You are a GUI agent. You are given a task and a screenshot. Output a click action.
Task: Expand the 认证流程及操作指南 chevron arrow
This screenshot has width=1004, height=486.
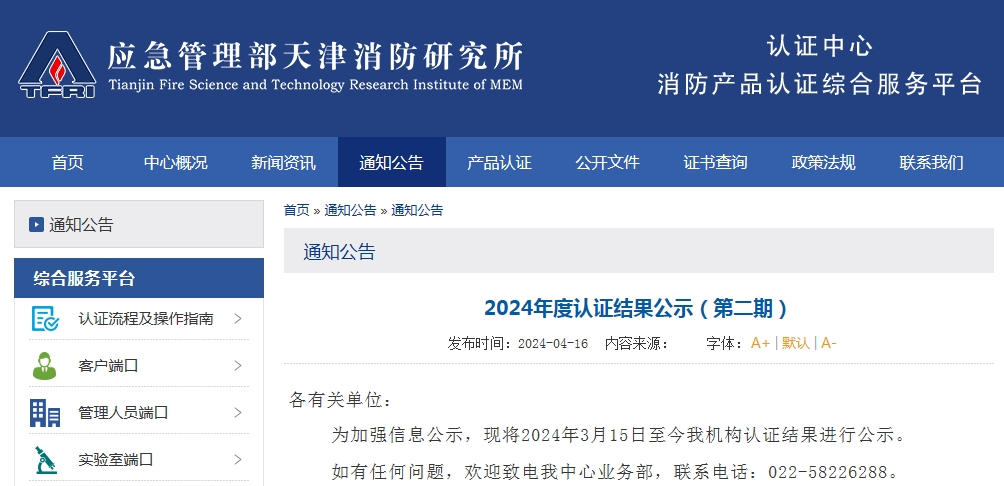(x=238, y=319)
